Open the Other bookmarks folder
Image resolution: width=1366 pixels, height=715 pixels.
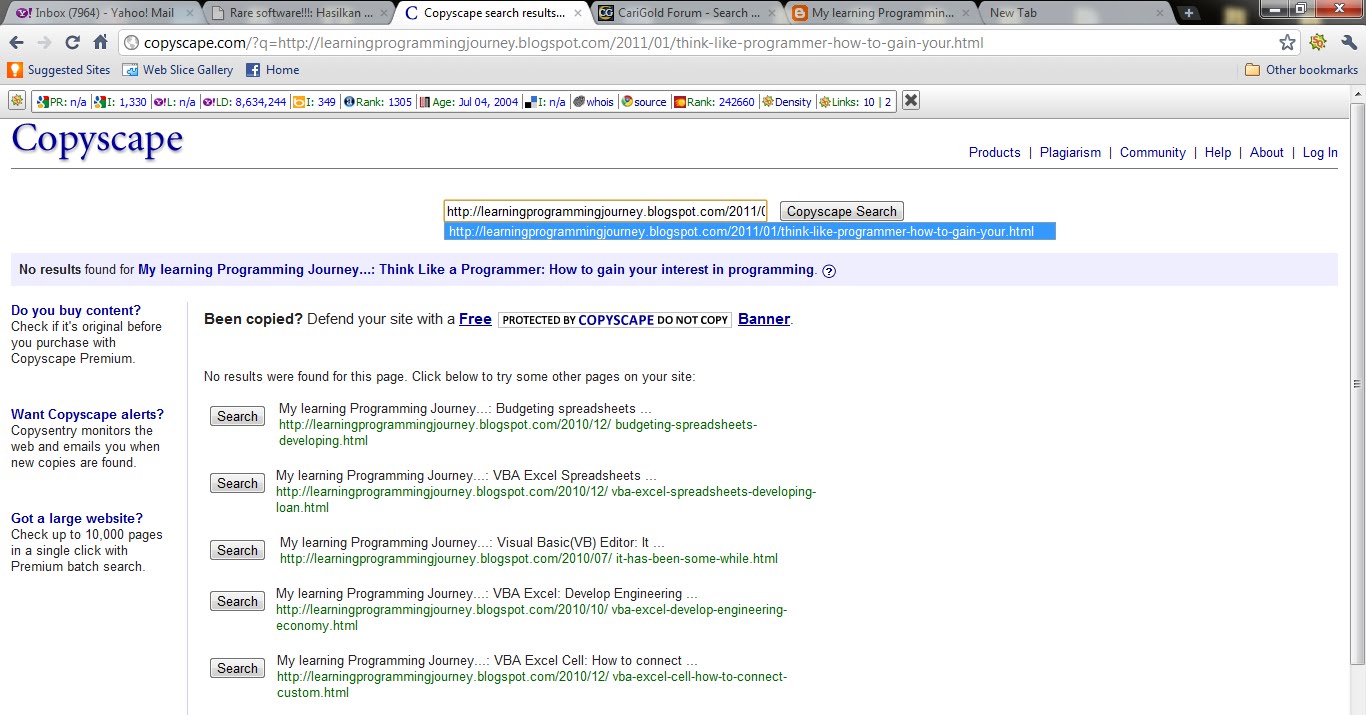1301,70
